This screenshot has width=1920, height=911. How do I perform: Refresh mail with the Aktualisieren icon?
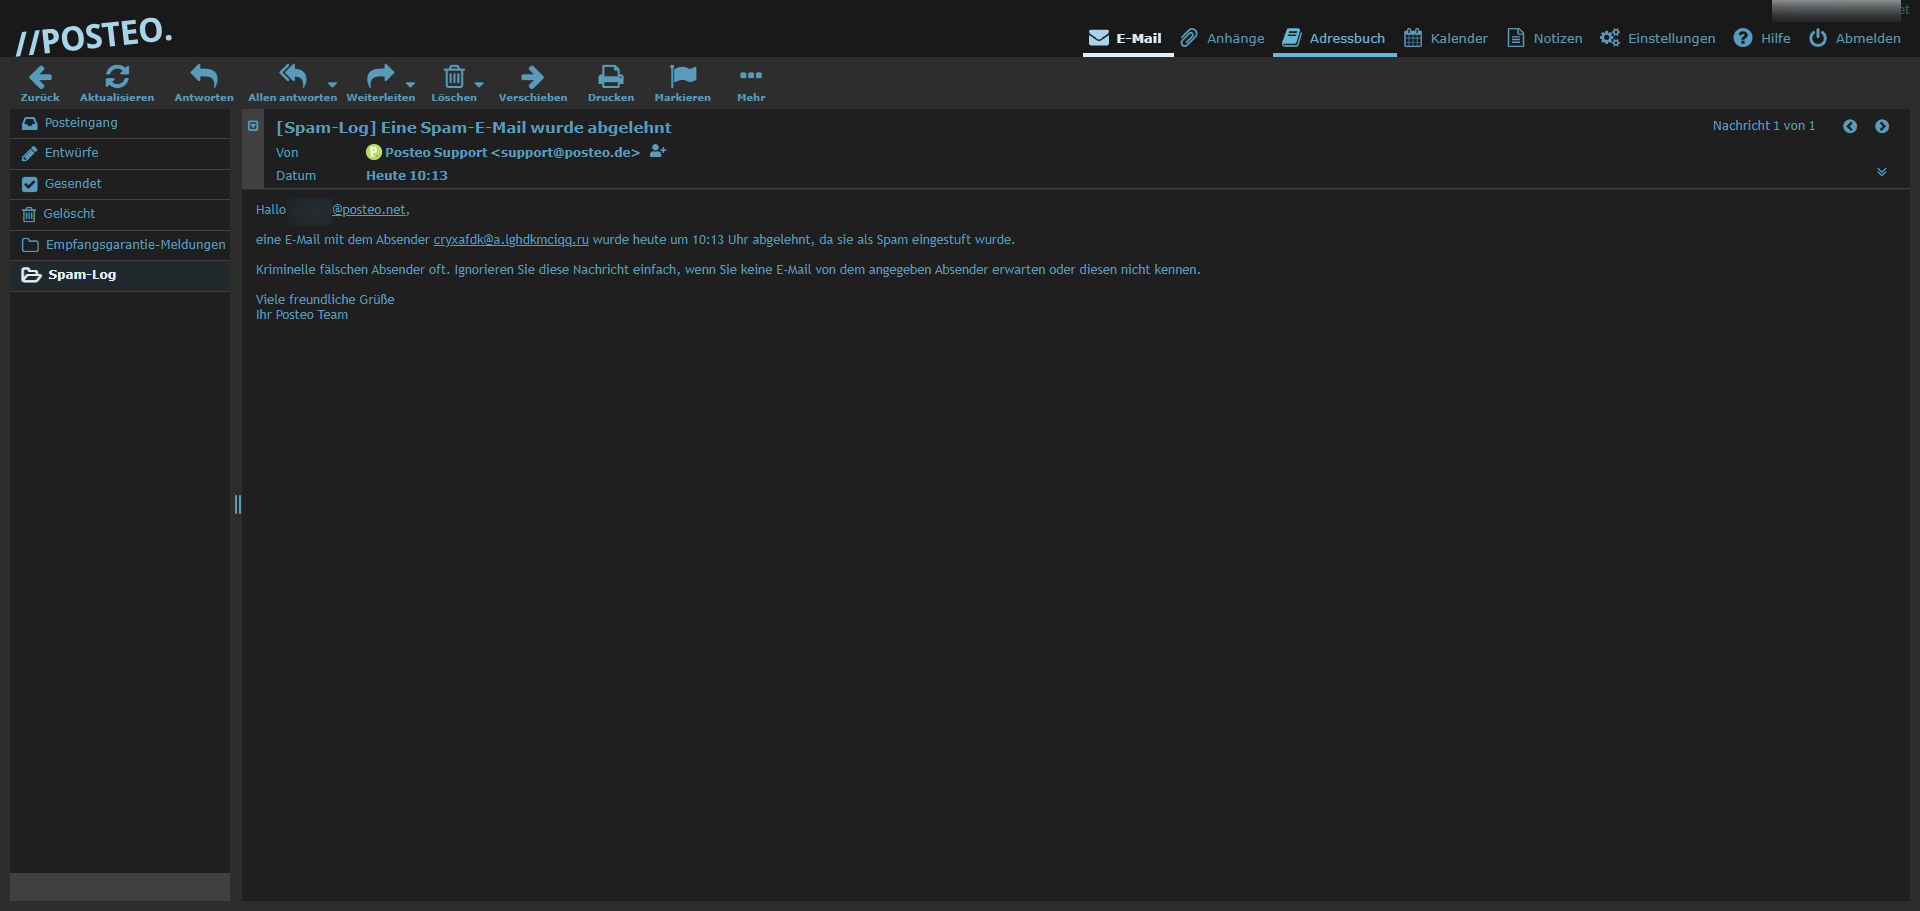(x=117, y=77)
